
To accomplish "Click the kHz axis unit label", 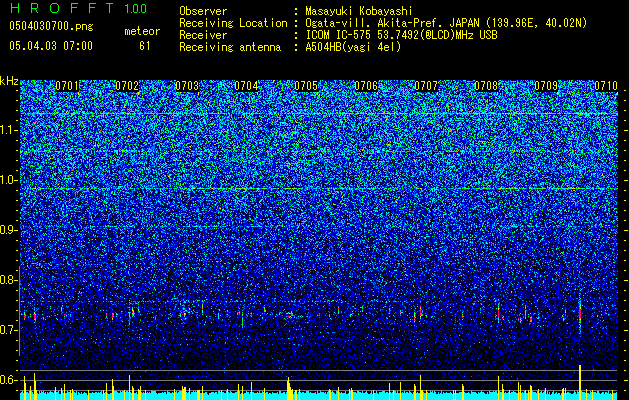I will point(9,81).
